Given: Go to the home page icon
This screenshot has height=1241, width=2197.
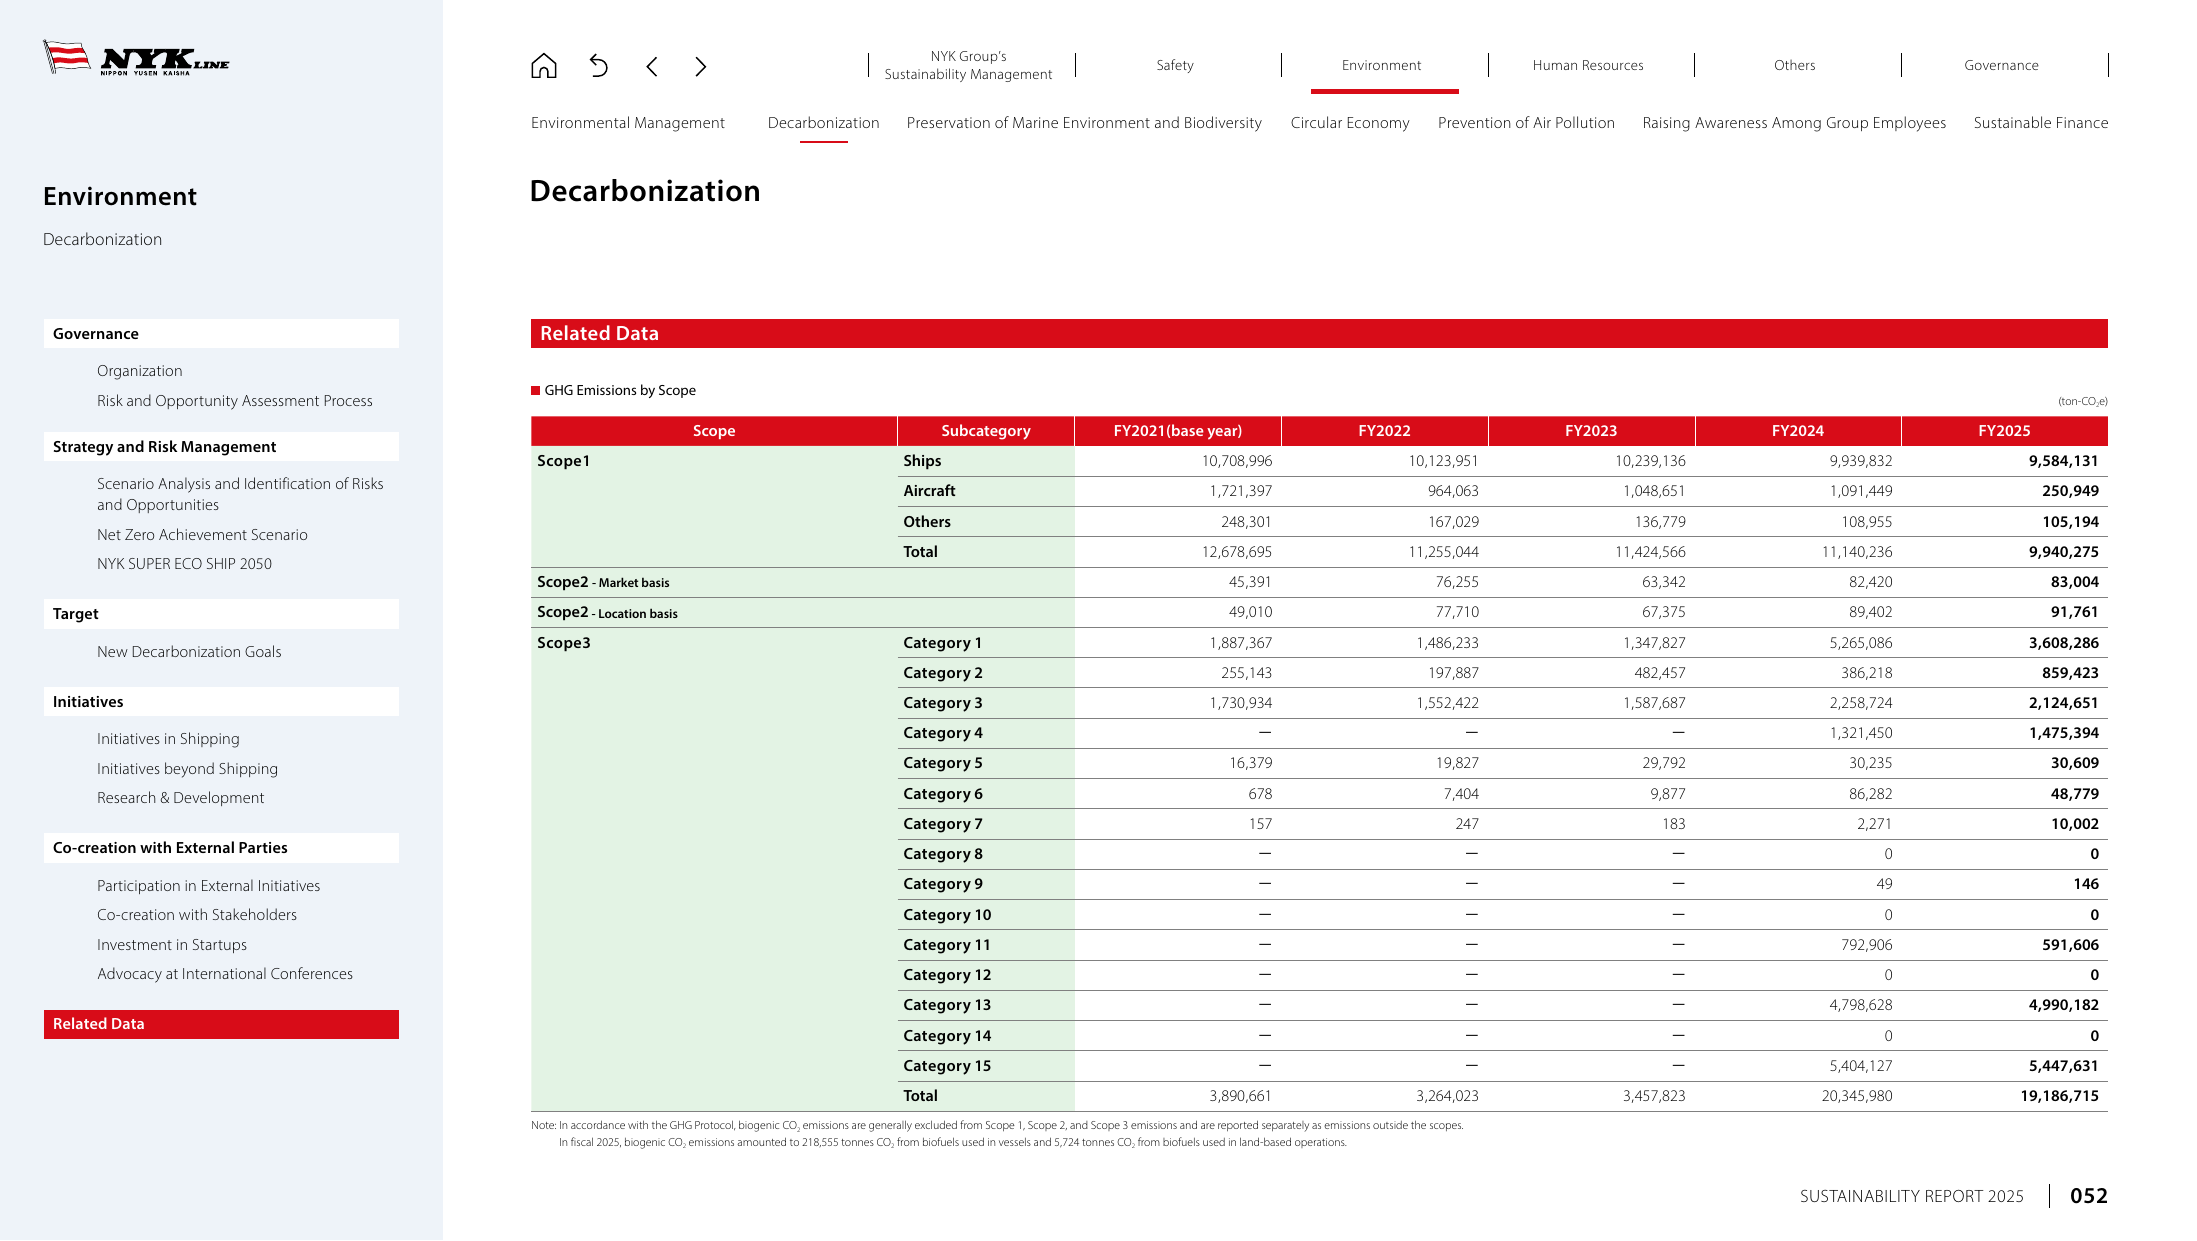Looking at the screenshot, I should pos(543,66).
